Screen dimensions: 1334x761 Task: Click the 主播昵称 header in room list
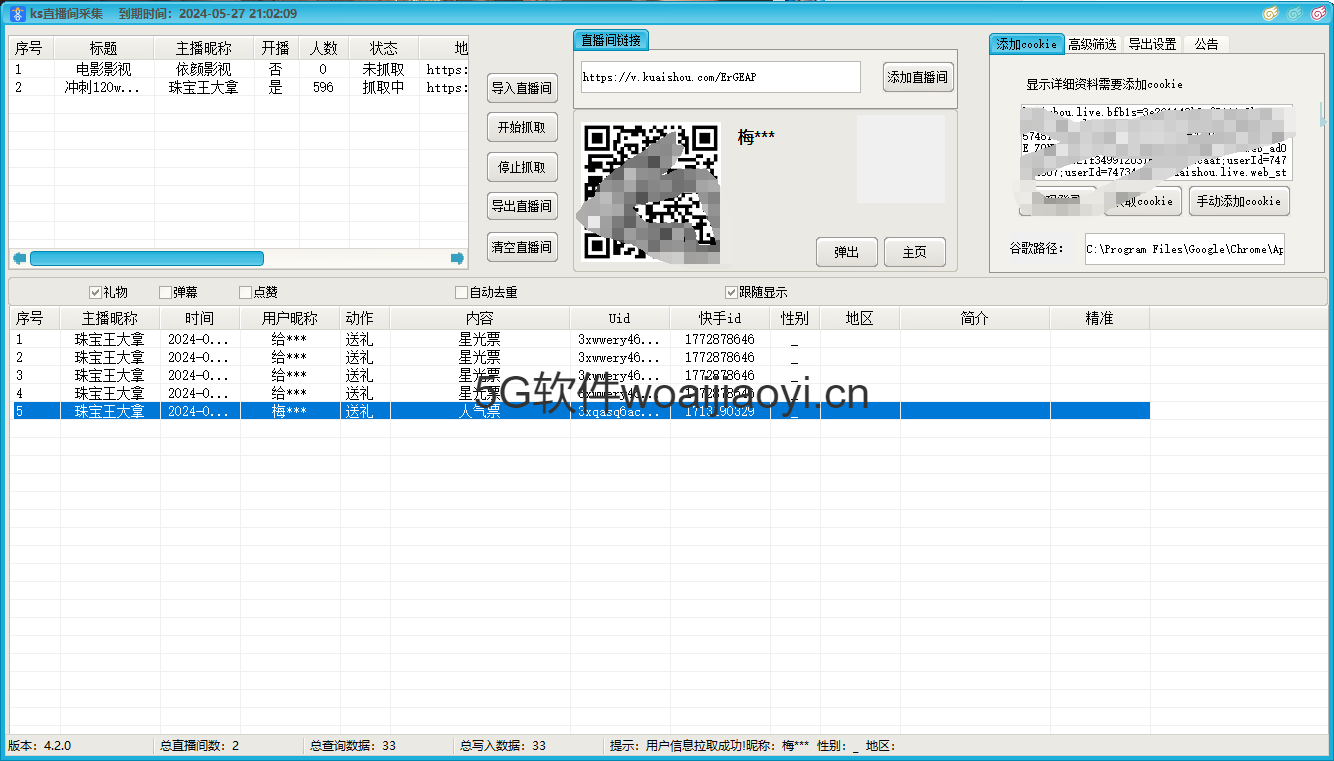point(204,48)
